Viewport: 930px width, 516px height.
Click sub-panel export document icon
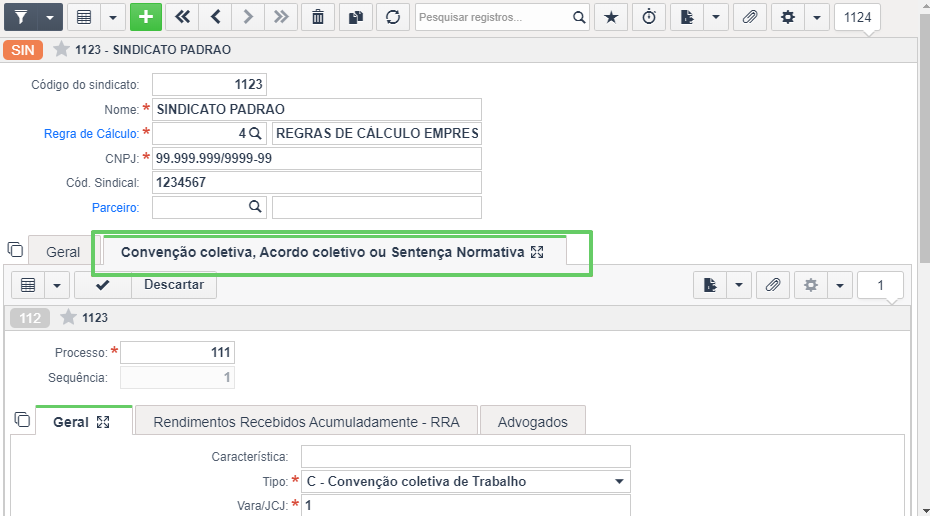710,285
